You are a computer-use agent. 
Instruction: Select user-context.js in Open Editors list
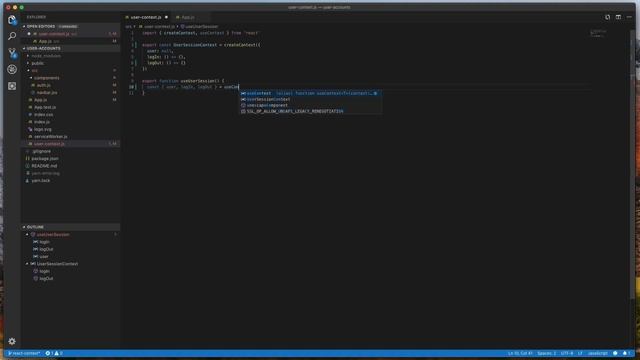point(70,34)
